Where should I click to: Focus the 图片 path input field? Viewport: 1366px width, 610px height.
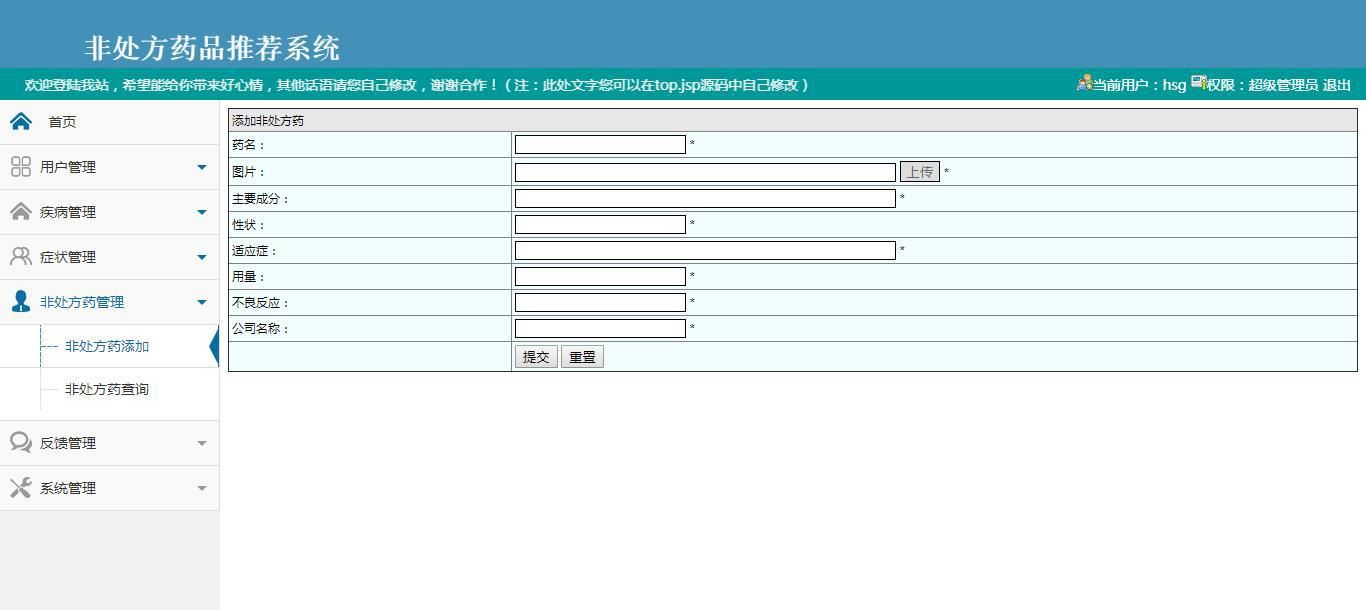coord(705,172)
